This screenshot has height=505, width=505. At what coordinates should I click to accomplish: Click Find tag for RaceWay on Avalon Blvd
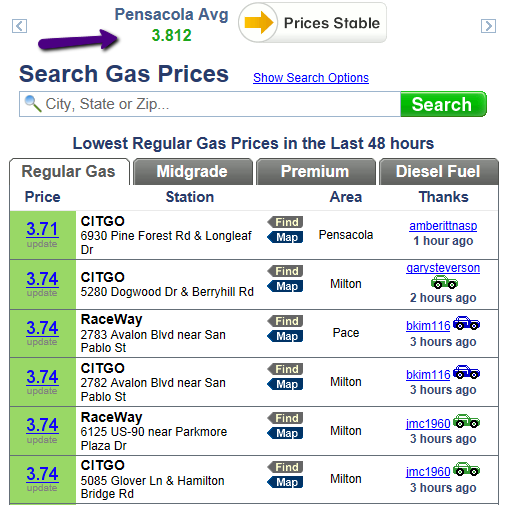click(285, 321)
